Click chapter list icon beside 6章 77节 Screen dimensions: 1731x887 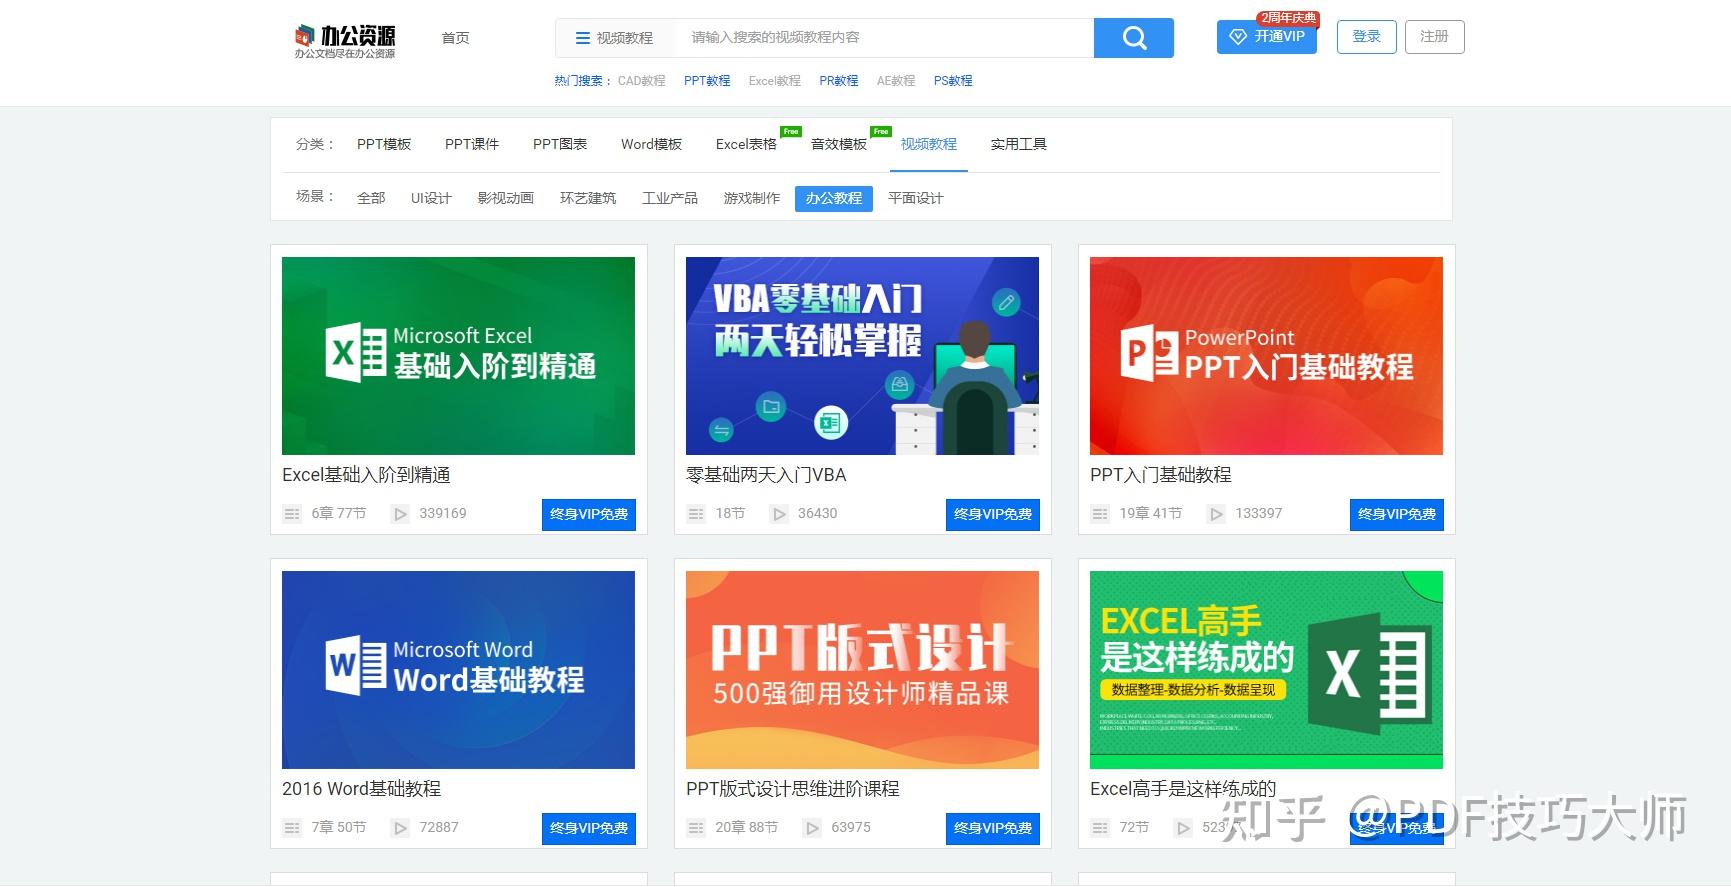tap(292, 514)
